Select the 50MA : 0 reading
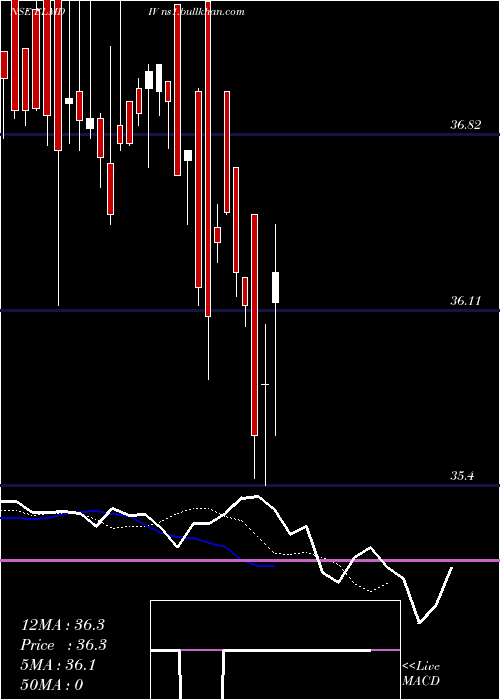Viewport: 500px width, 700px height. tap(52, 685)
